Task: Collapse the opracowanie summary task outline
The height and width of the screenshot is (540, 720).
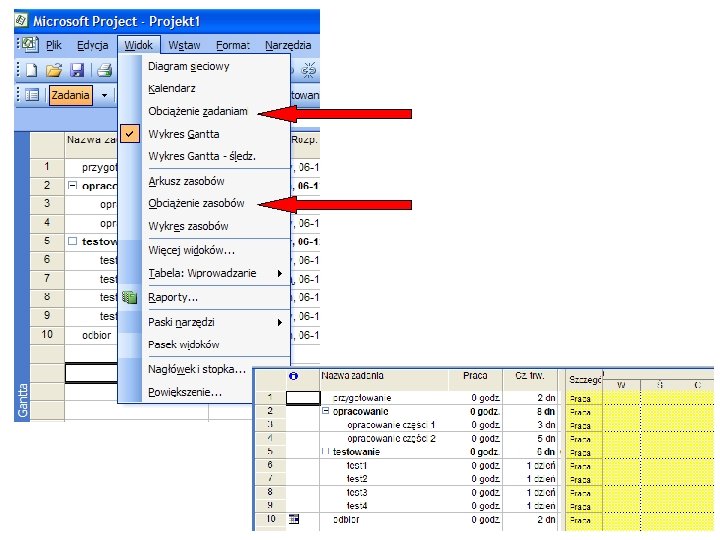Action: click(72, 186)
